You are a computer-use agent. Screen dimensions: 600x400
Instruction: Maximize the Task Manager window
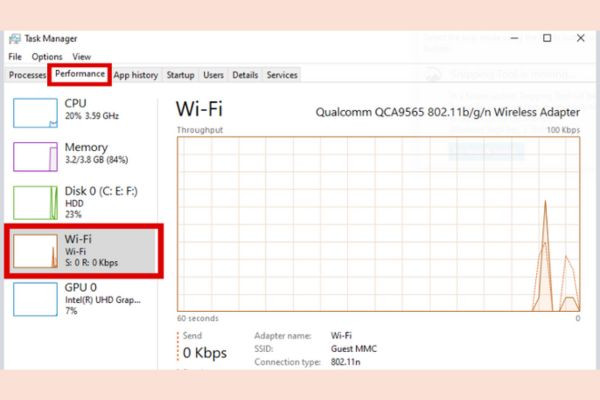click(x=547, y=38)
